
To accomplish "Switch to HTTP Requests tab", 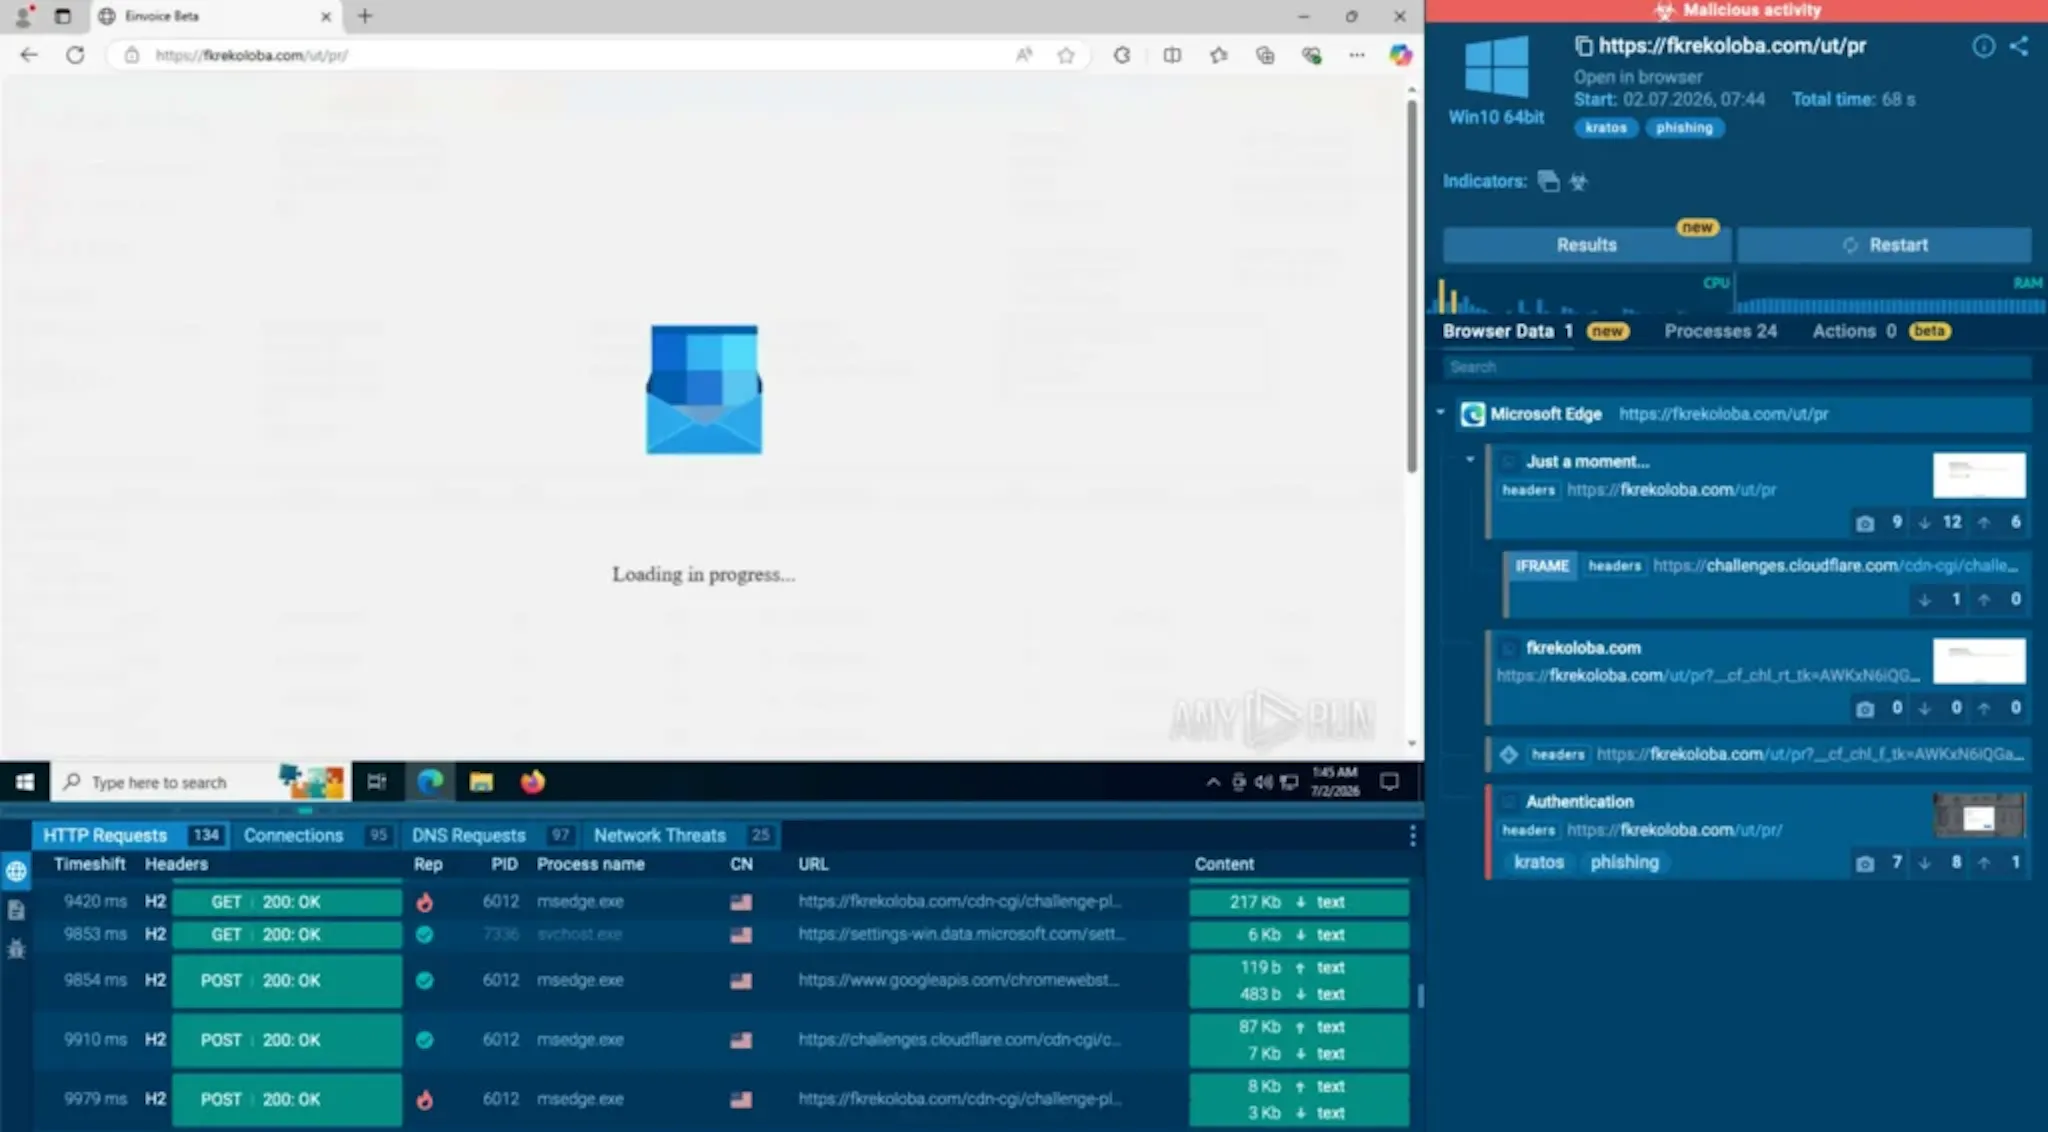I will pos(130,835).
